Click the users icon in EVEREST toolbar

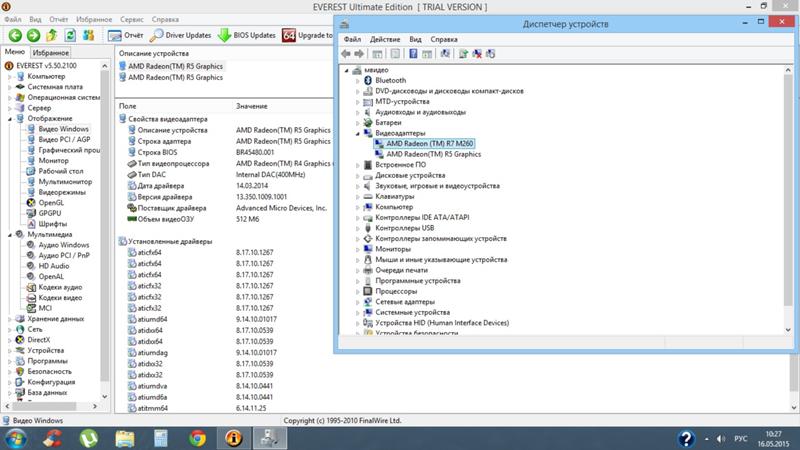89,35
